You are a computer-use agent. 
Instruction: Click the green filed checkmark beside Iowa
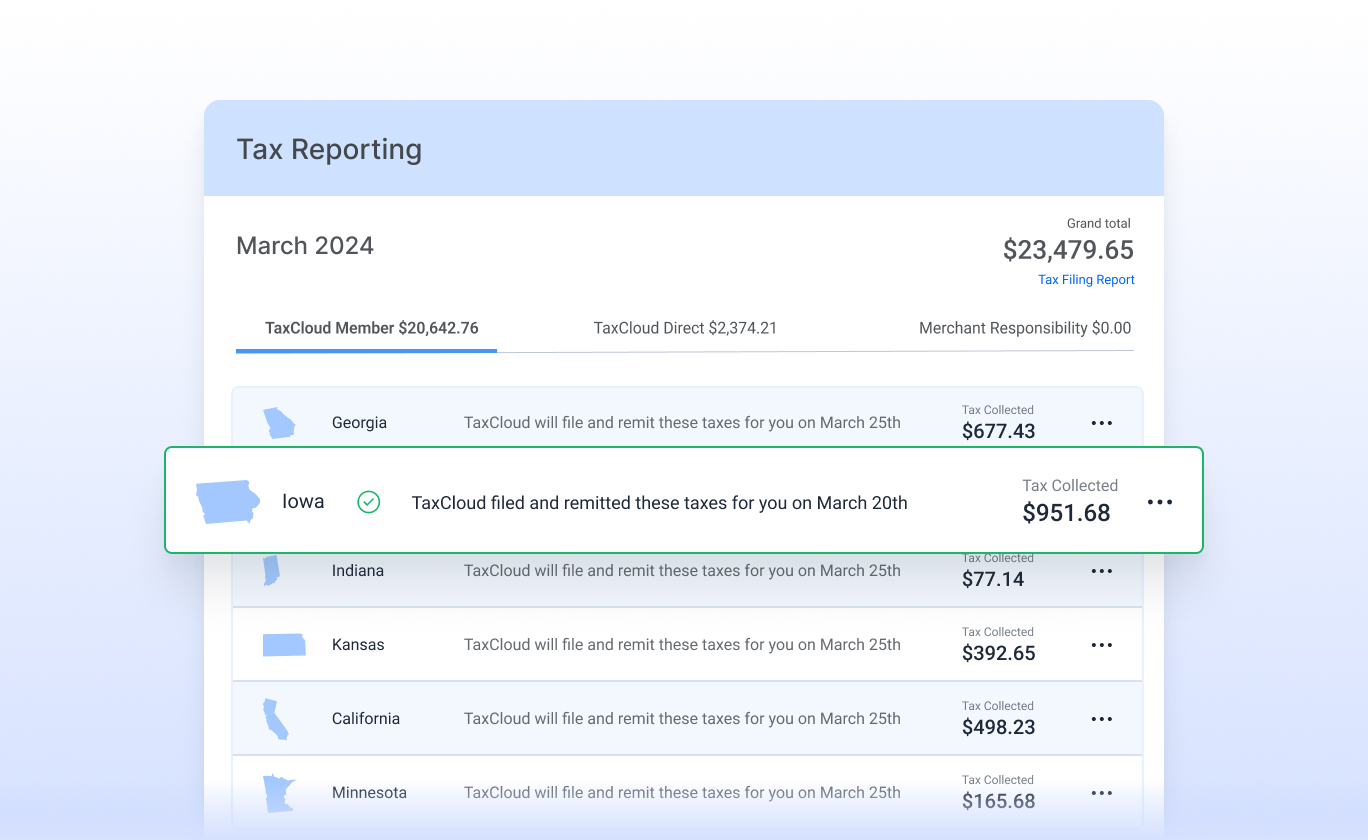pos(369,502)
